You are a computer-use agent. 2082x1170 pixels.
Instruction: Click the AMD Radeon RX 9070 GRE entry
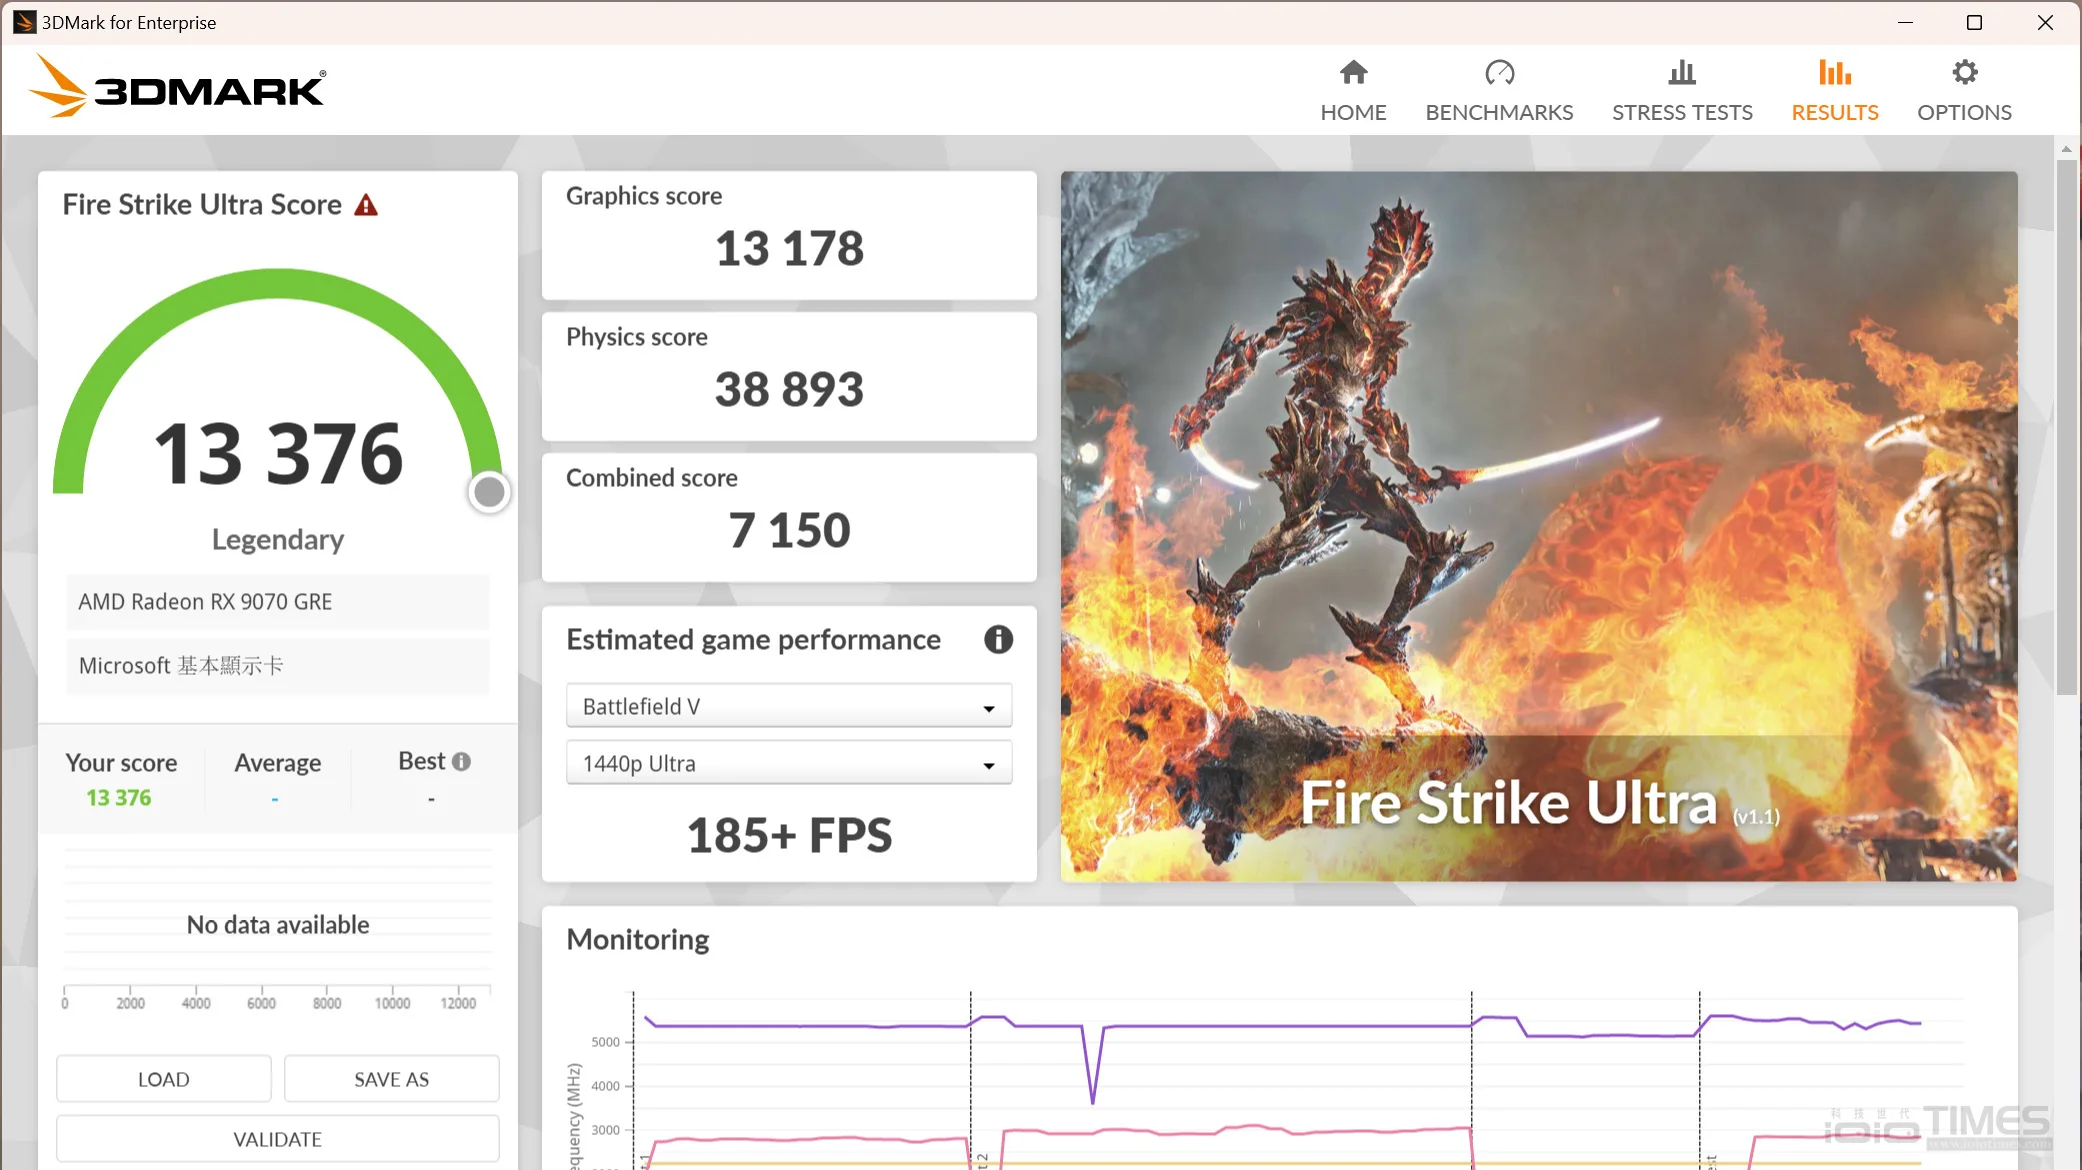click(x=278, y=602)
